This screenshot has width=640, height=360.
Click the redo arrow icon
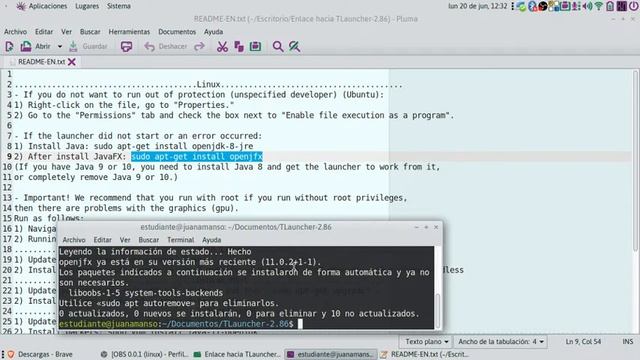point(199,47)
